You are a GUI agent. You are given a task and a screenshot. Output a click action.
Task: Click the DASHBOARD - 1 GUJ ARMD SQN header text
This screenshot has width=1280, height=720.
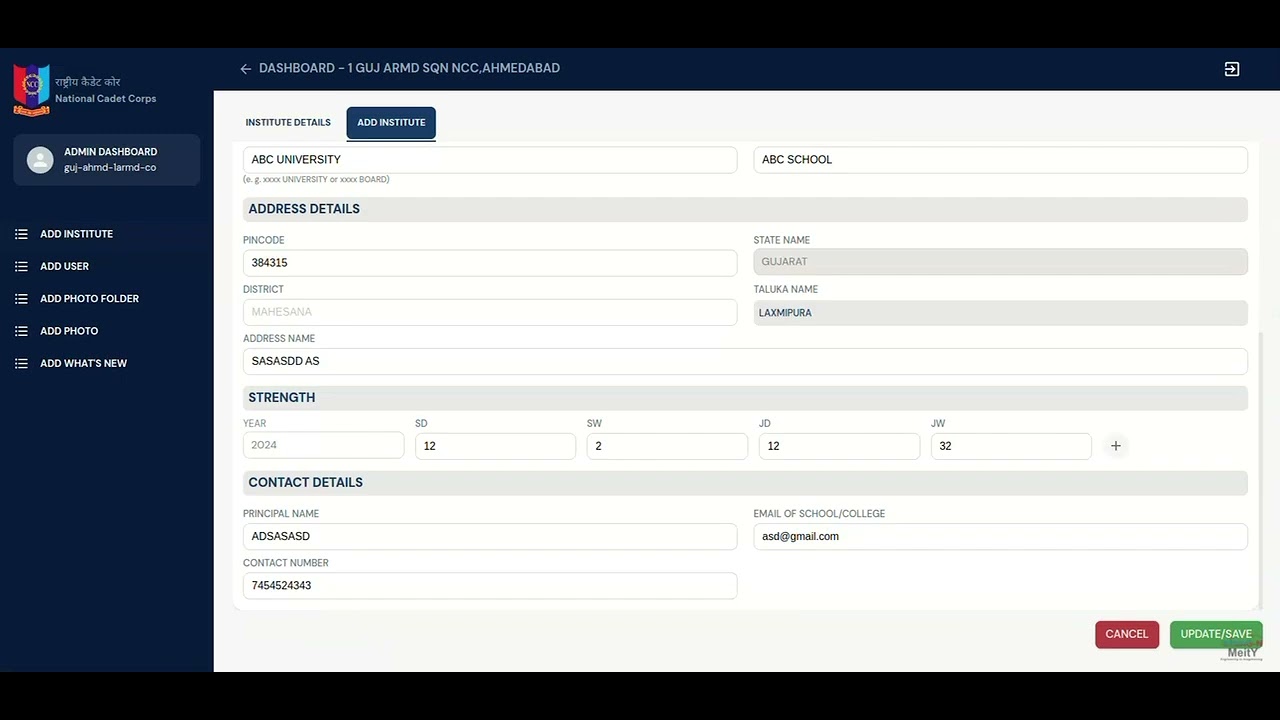pyautogui.click(x=409, y=69)
